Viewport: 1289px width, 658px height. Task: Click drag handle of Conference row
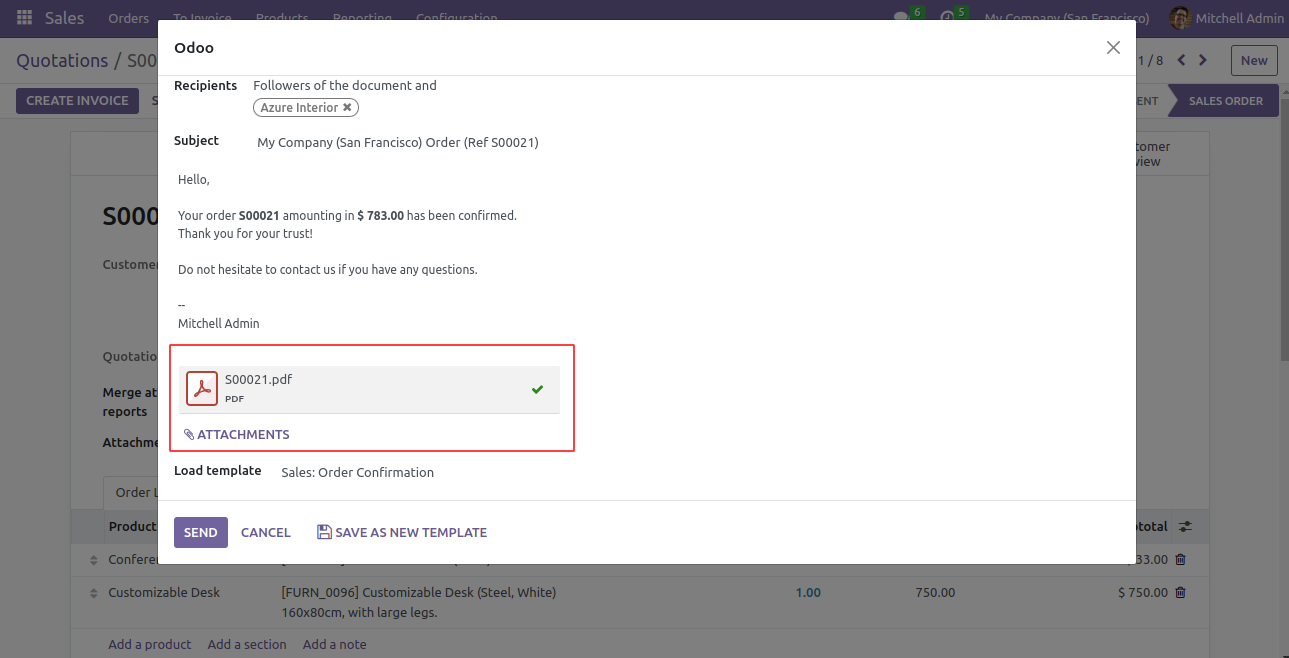pyautogui.click(x=94, y=560)
